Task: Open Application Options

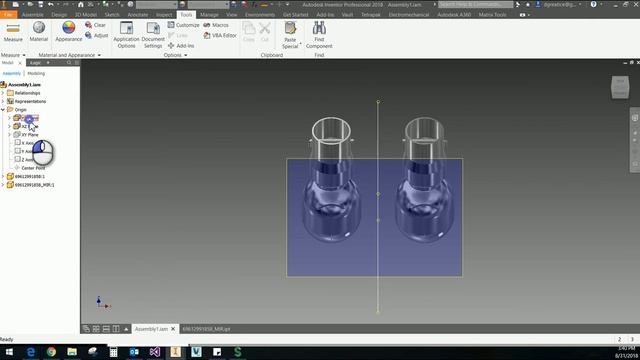Action: click(x=126, y=35)
